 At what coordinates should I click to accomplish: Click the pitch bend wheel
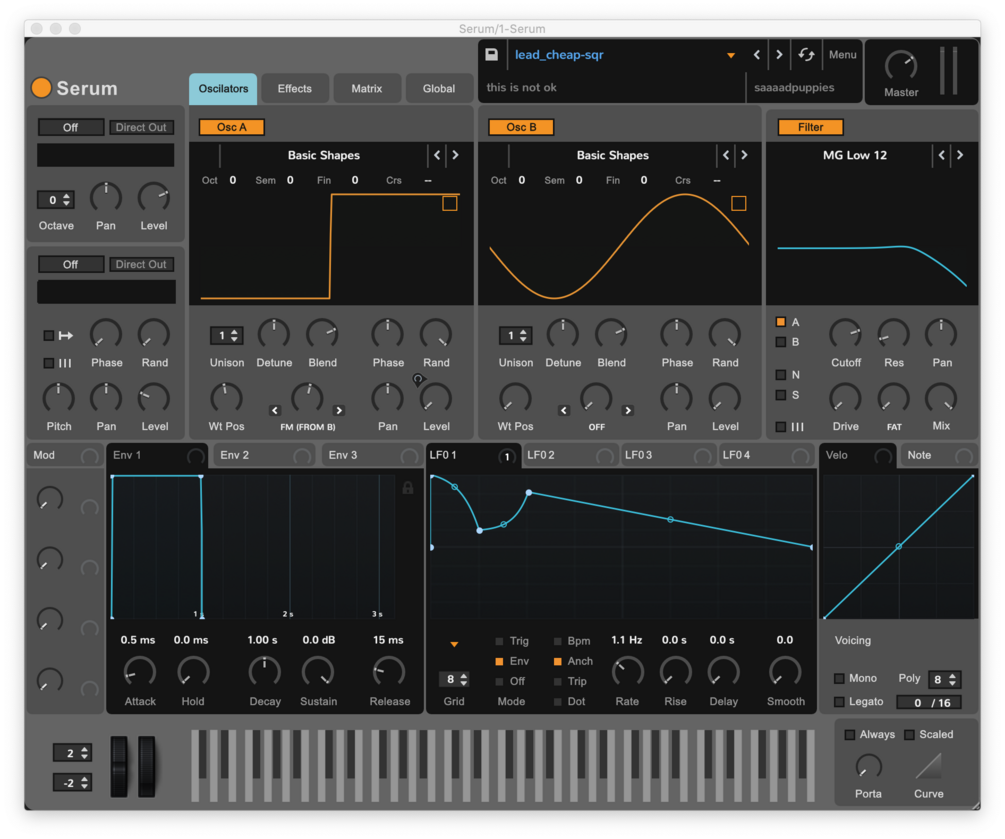pos(119,766)
